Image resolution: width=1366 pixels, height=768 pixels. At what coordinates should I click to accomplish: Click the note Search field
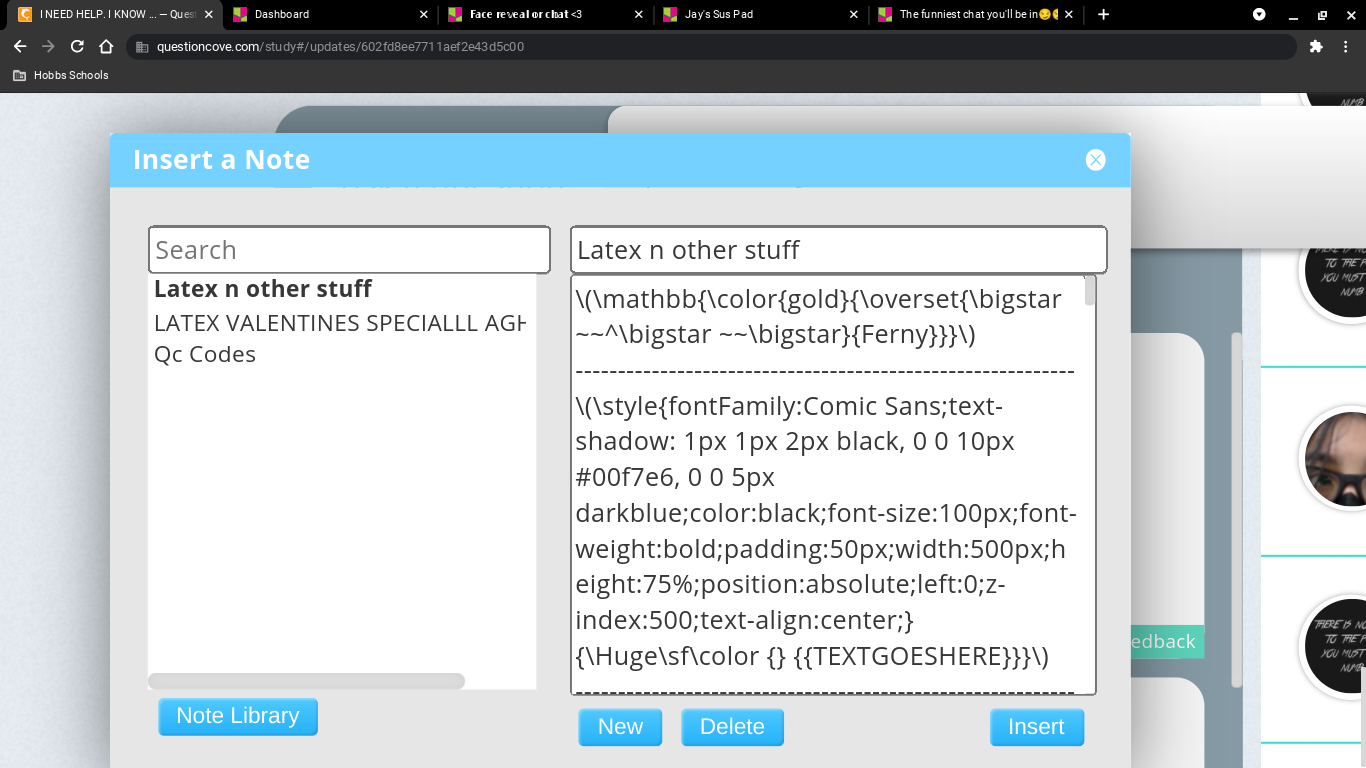[x=349, y=250]
